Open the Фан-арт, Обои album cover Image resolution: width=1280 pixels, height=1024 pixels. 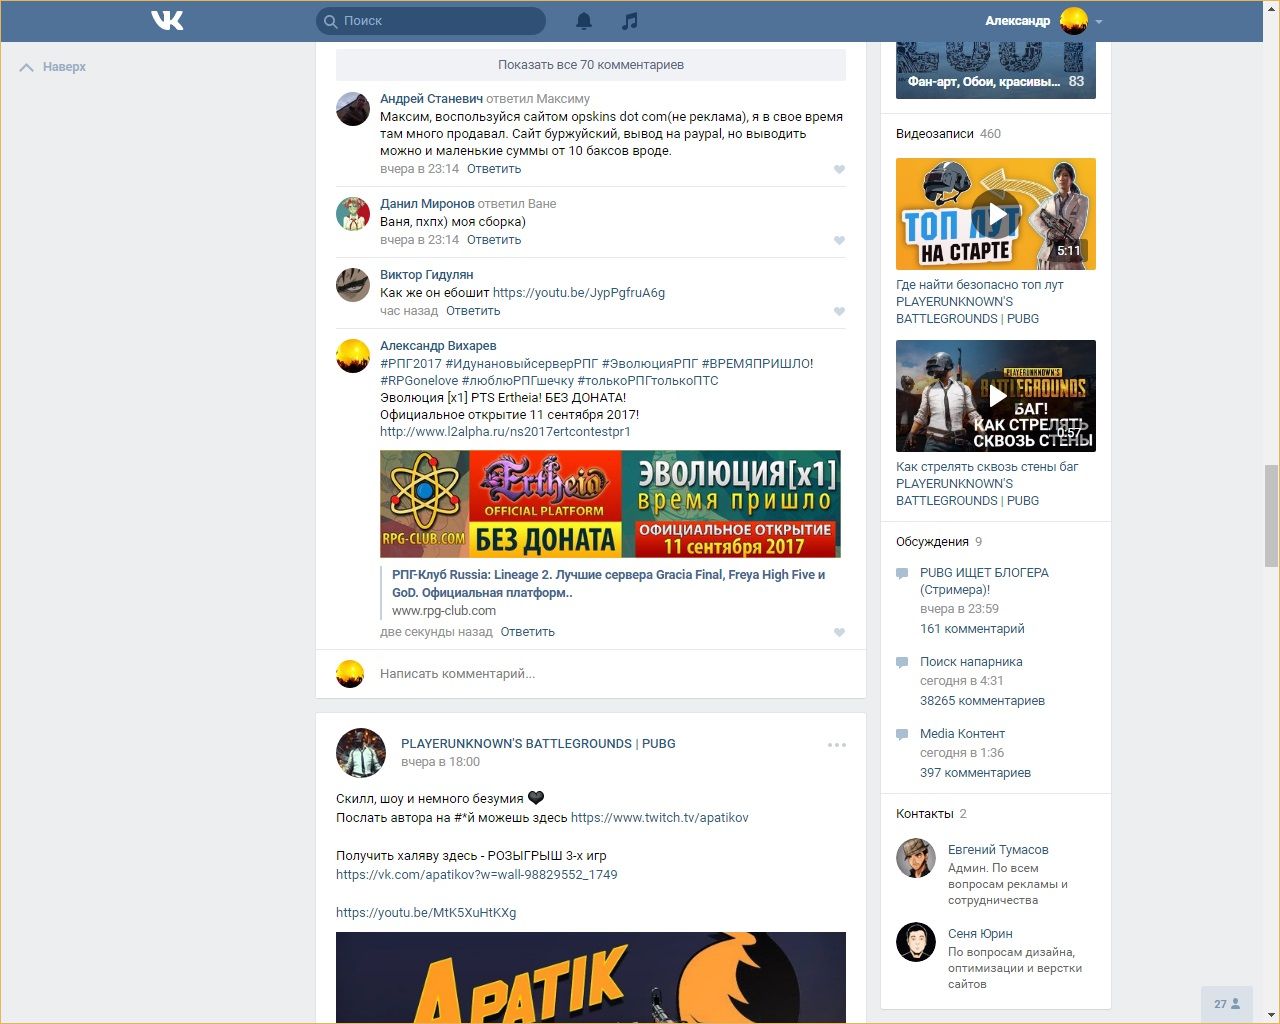[996, 70]
